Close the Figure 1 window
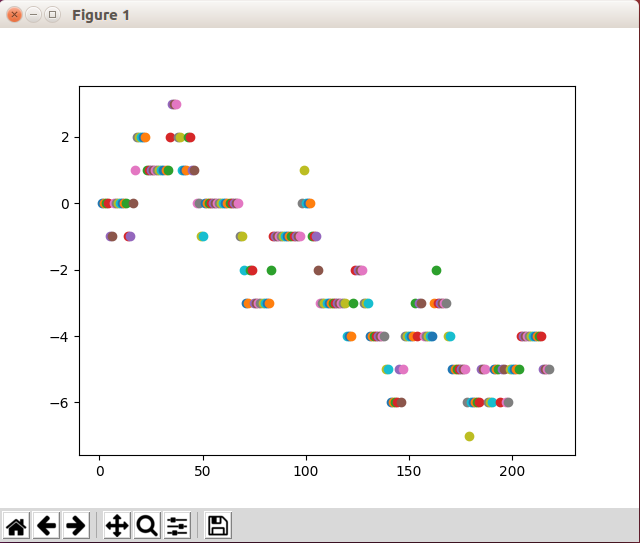 [x=14, y=15]
